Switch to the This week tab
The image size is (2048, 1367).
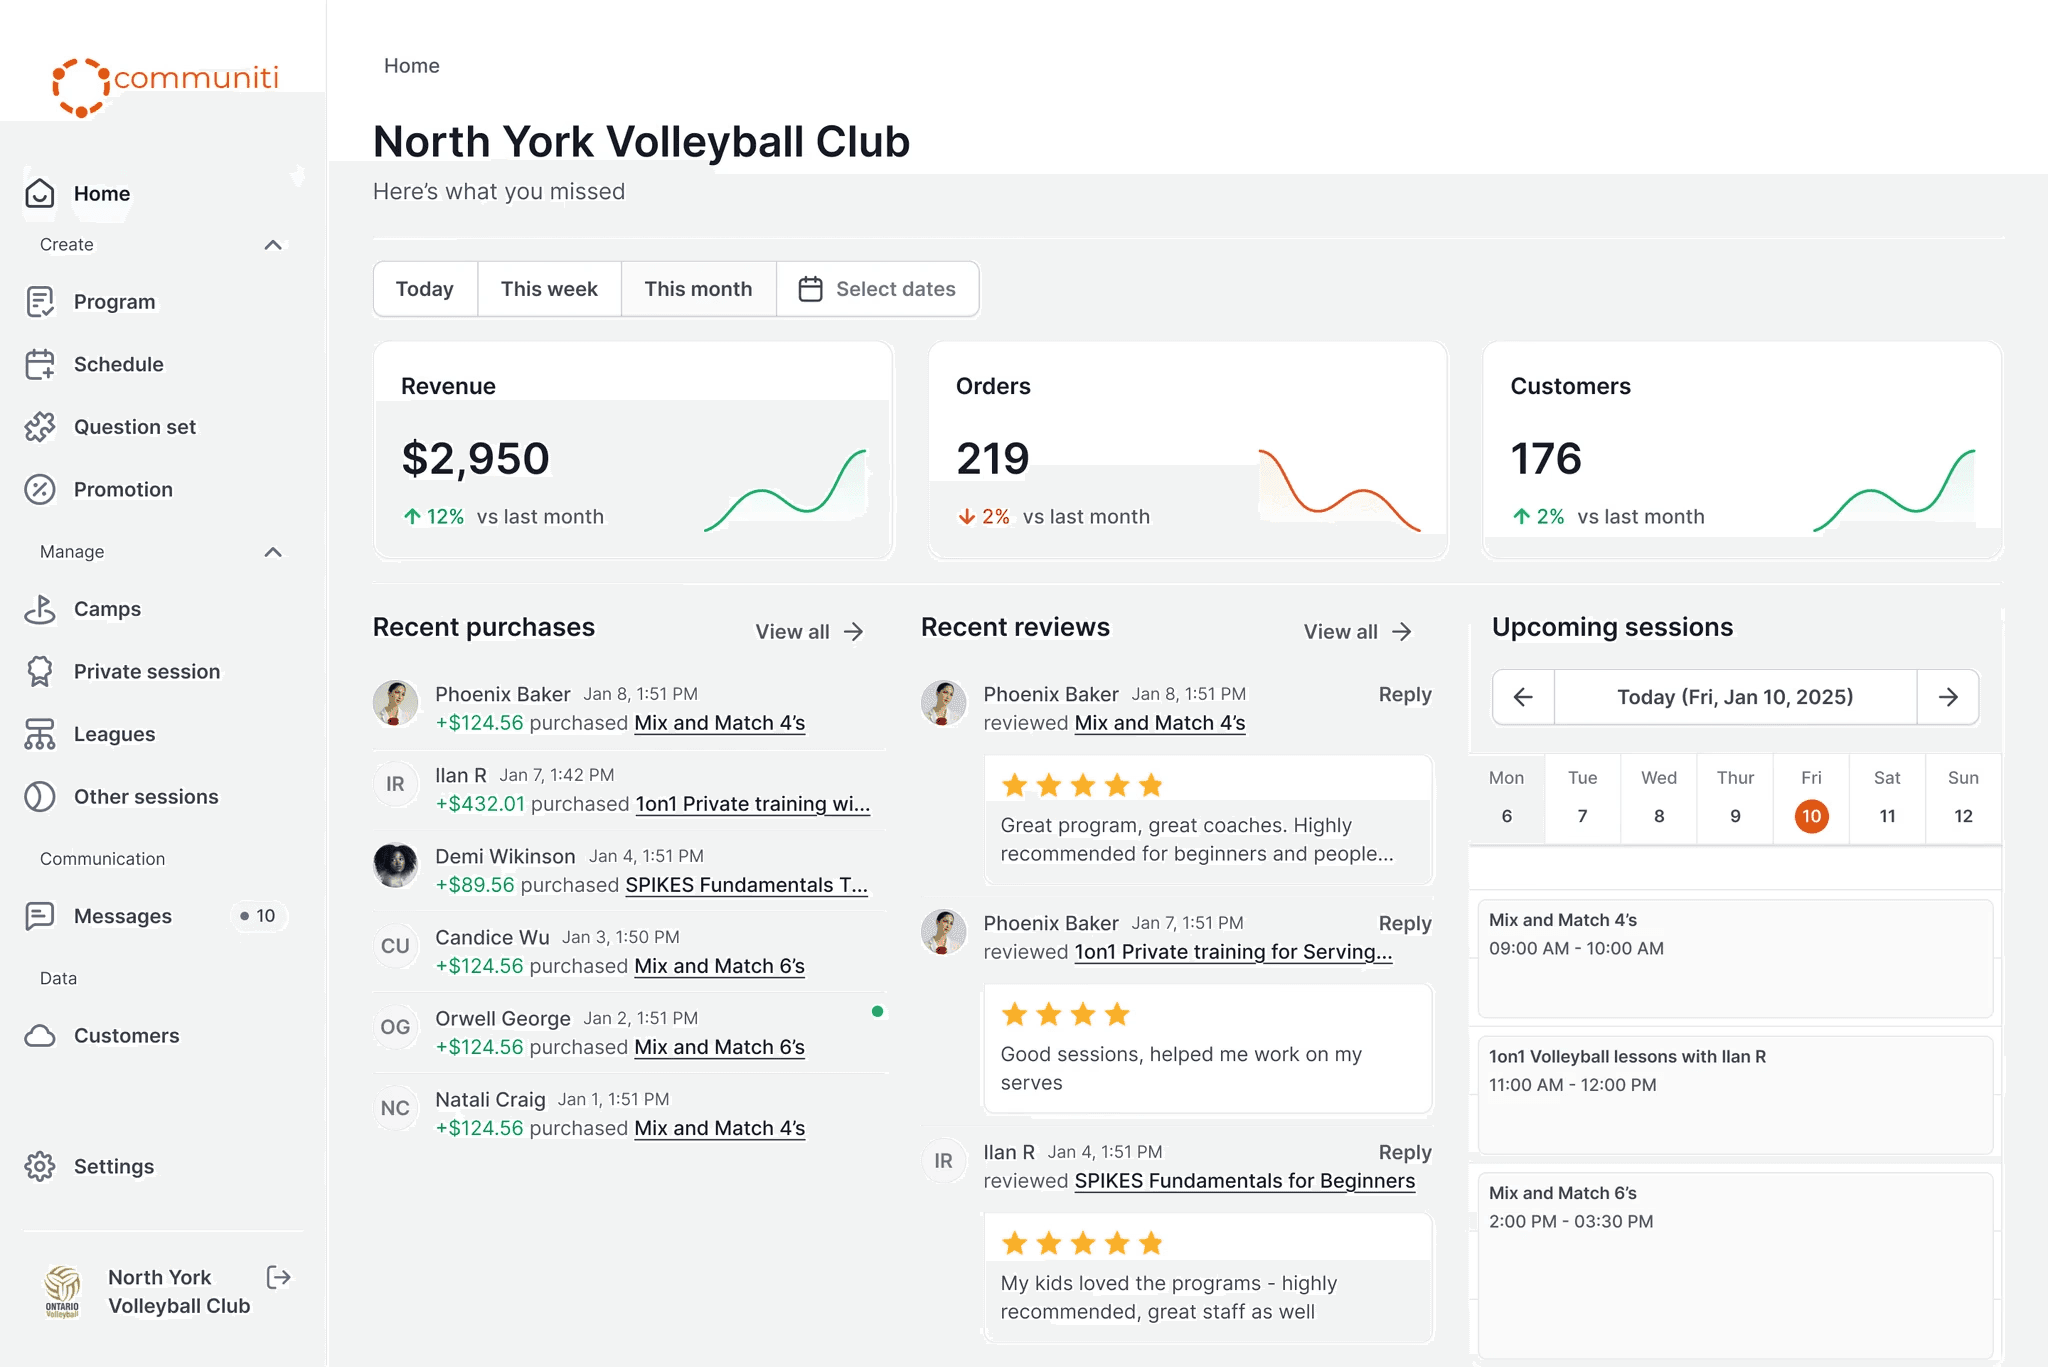[549, 289]
